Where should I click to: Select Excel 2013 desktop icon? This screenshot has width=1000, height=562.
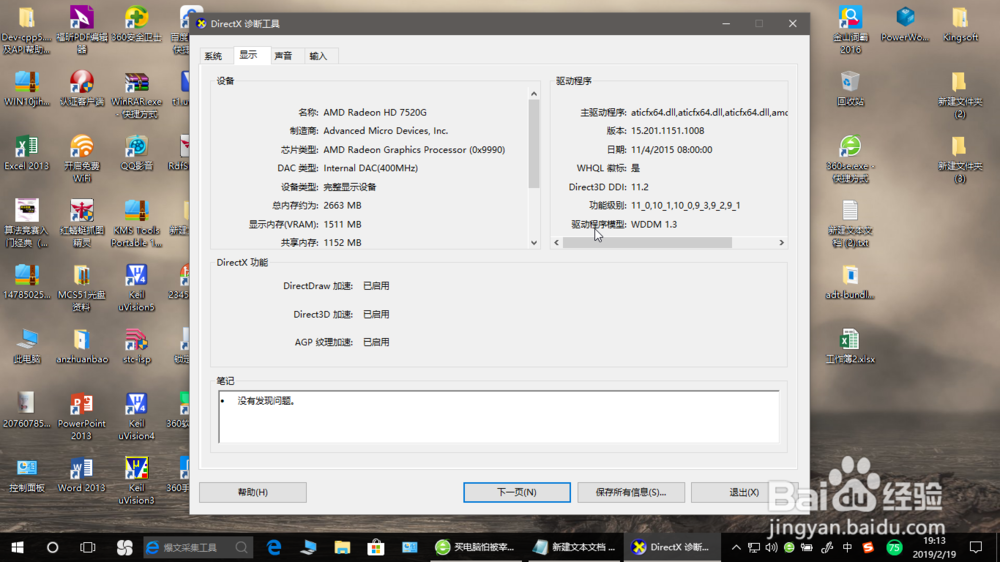pos(26,153)
